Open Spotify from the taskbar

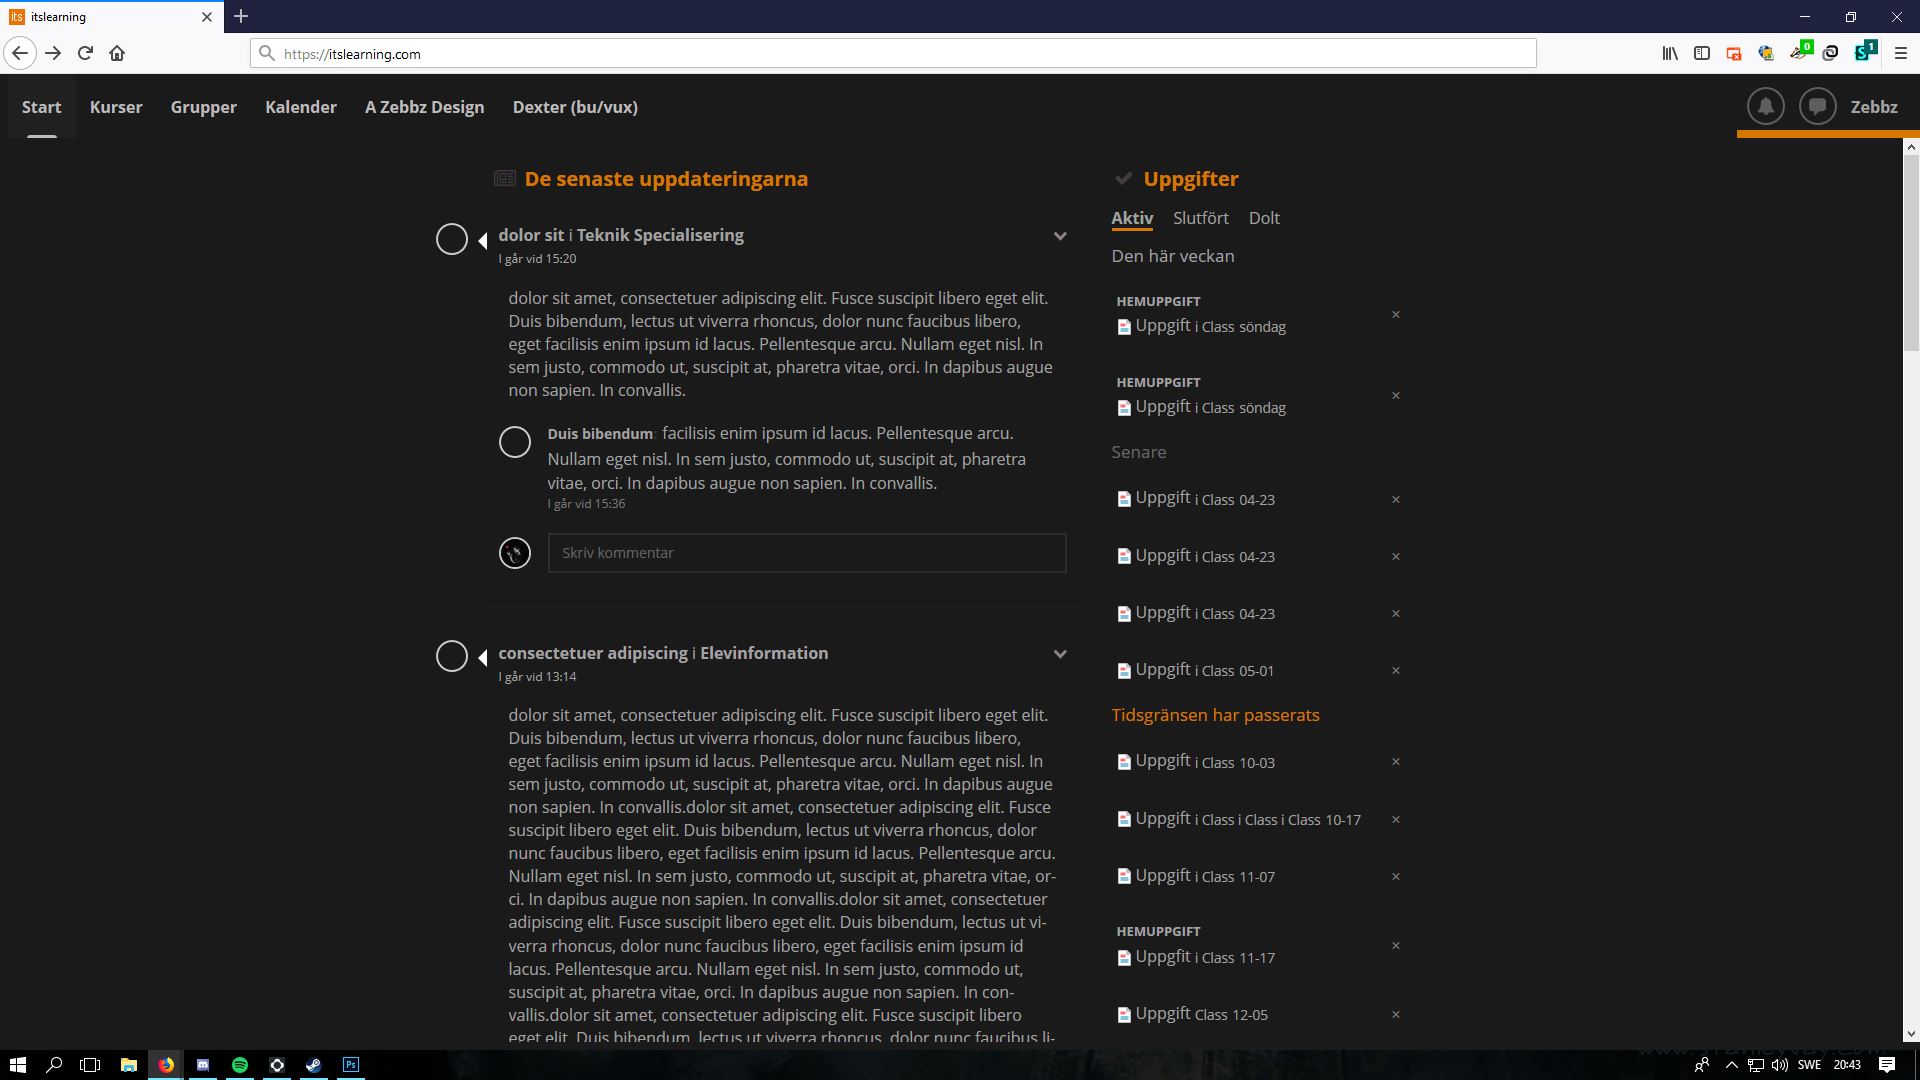pyautogui.click(x=240, y=1065)
